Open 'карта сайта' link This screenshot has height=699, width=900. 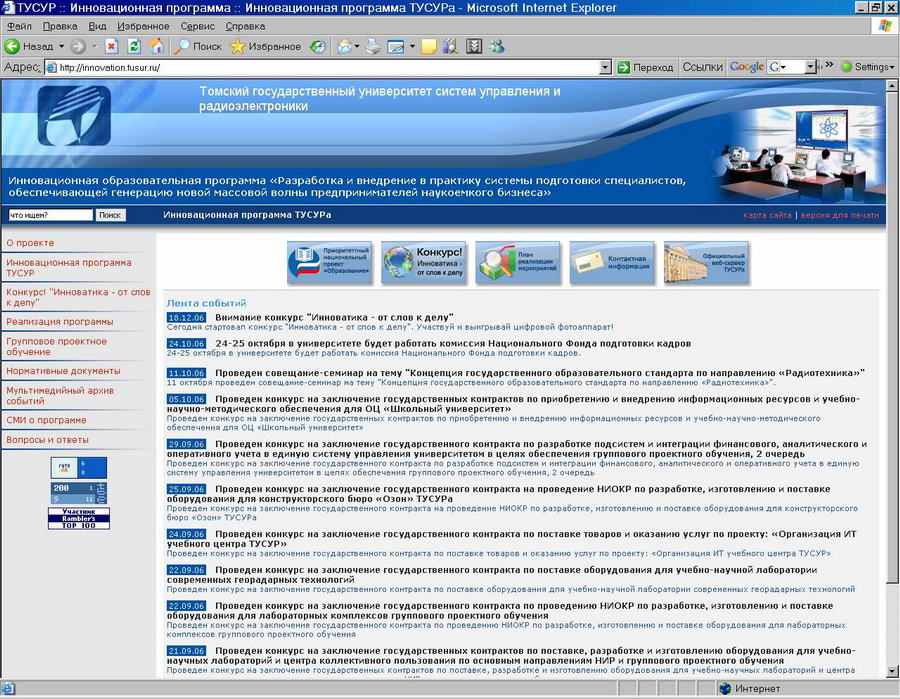click(767, 215)
